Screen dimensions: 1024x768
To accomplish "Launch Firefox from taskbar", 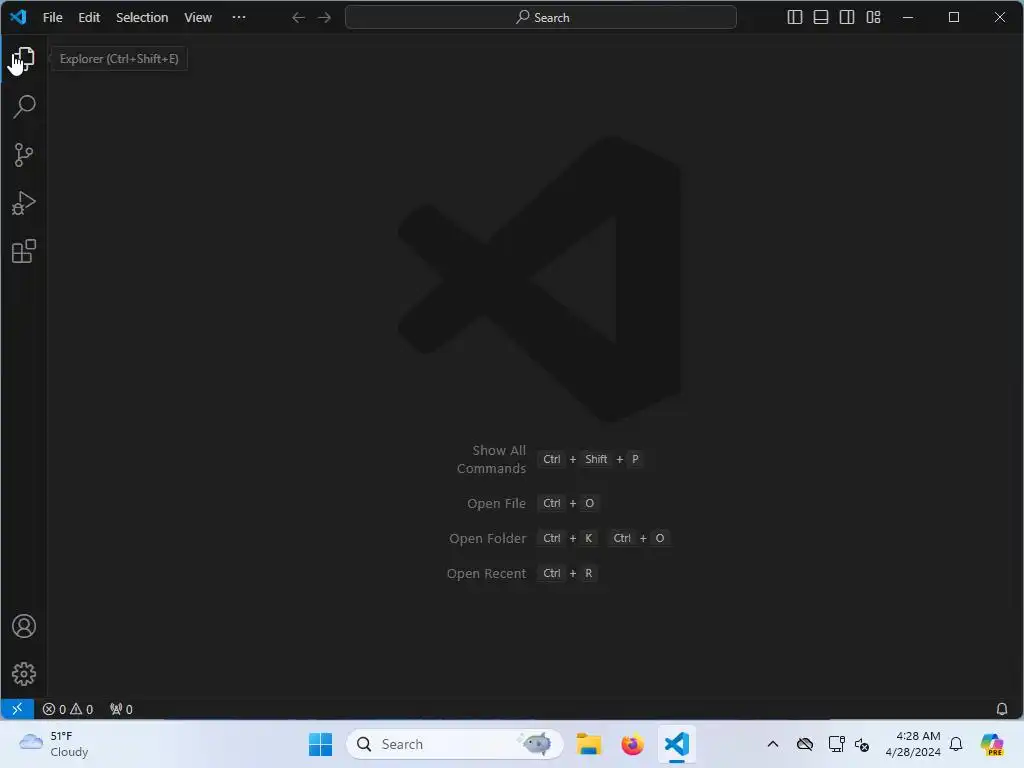I will click(632, 744).
